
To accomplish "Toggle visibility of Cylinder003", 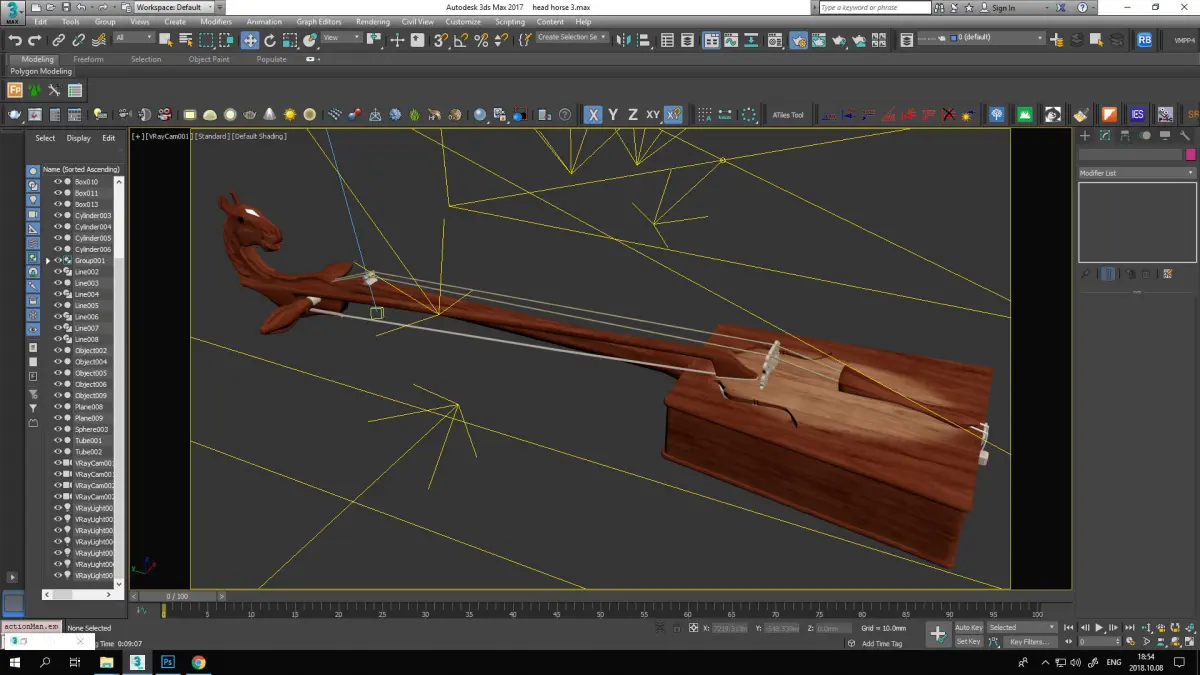I will pyautogui.click(x=58, y=216).
